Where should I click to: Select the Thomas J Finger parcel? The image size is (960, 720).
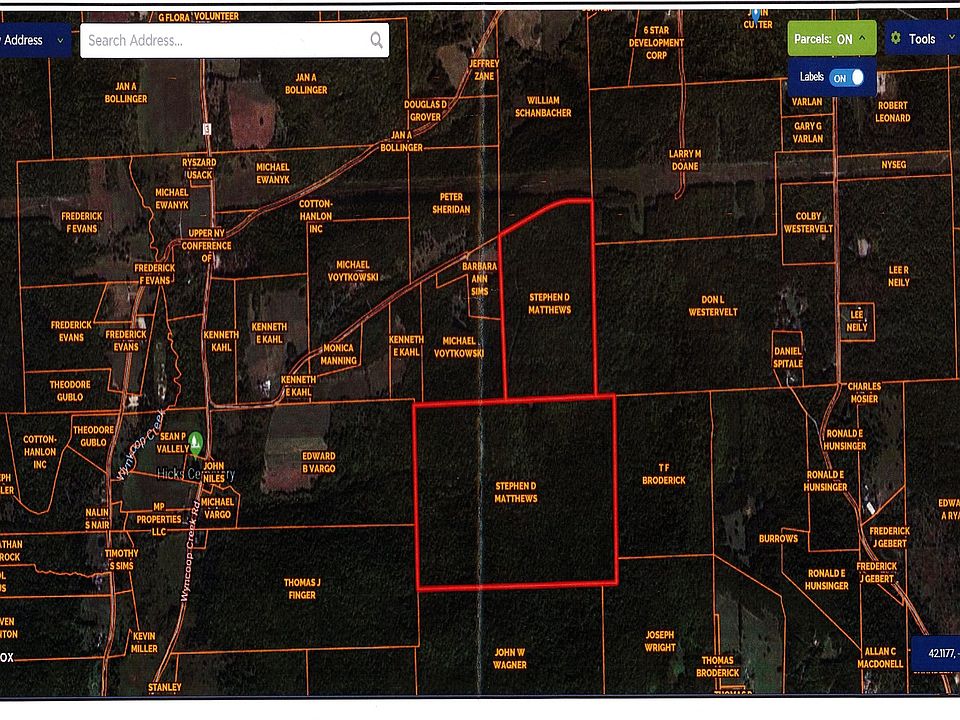point(302,588)
